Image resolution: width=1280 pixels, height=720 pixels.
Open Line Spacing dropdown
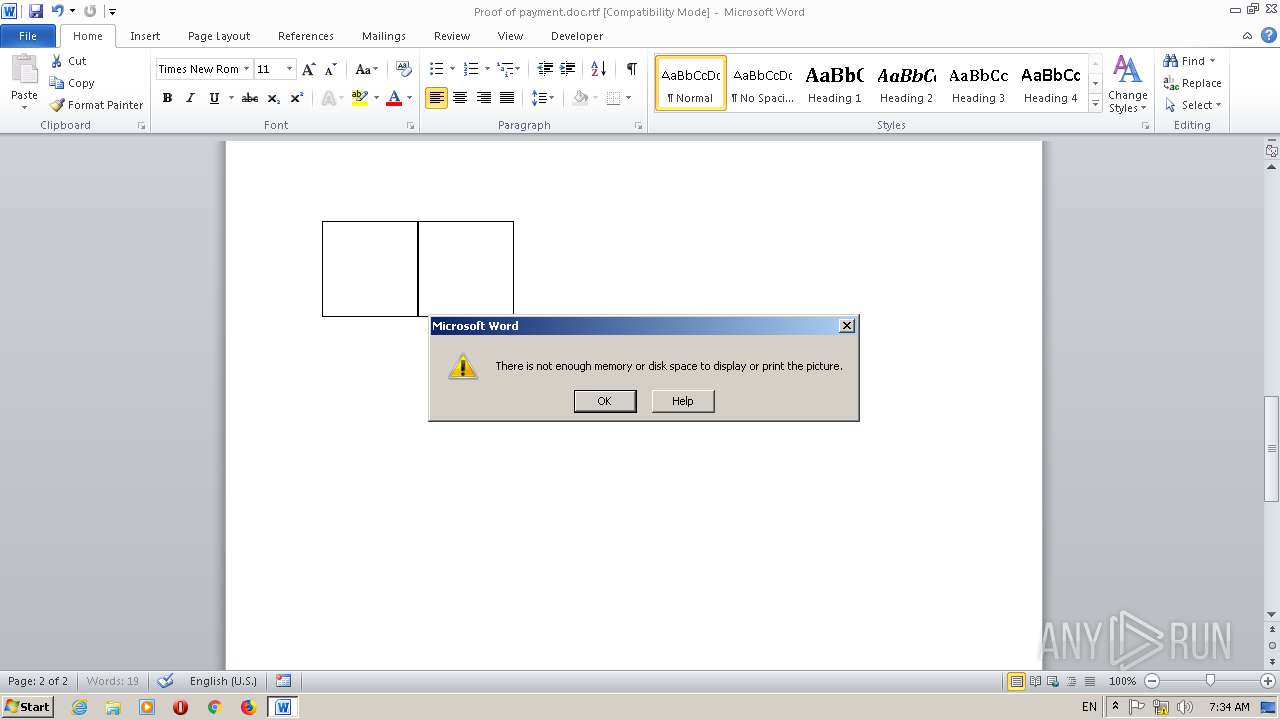coord(543,98)
